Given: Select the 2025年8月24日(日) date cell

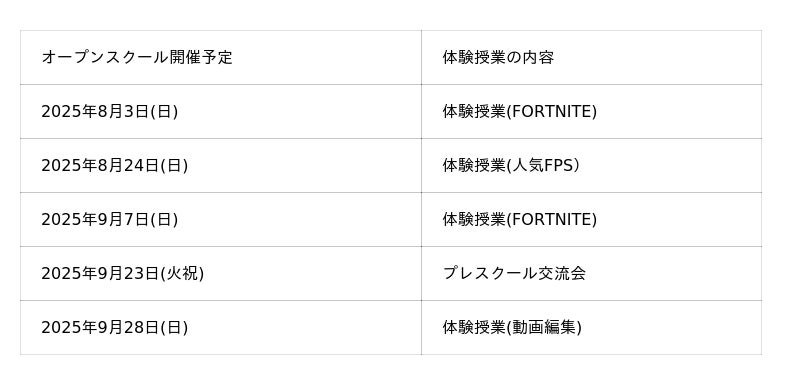Looking at the screenshot, I should [221, 166].
